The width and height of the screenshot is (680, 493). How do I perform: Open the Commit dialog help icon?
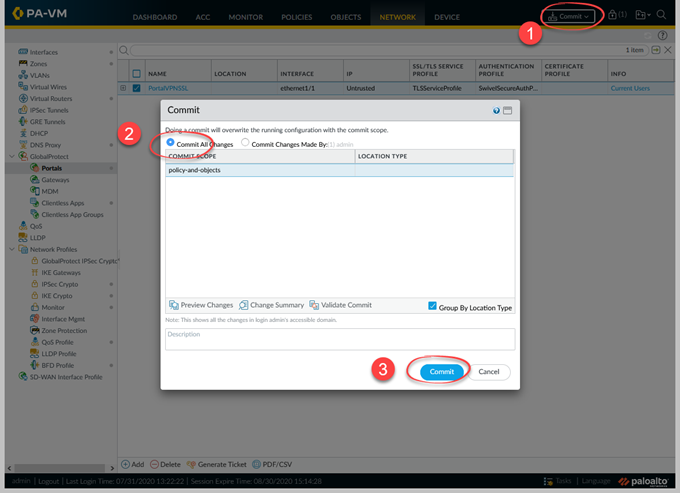point(496,111)
